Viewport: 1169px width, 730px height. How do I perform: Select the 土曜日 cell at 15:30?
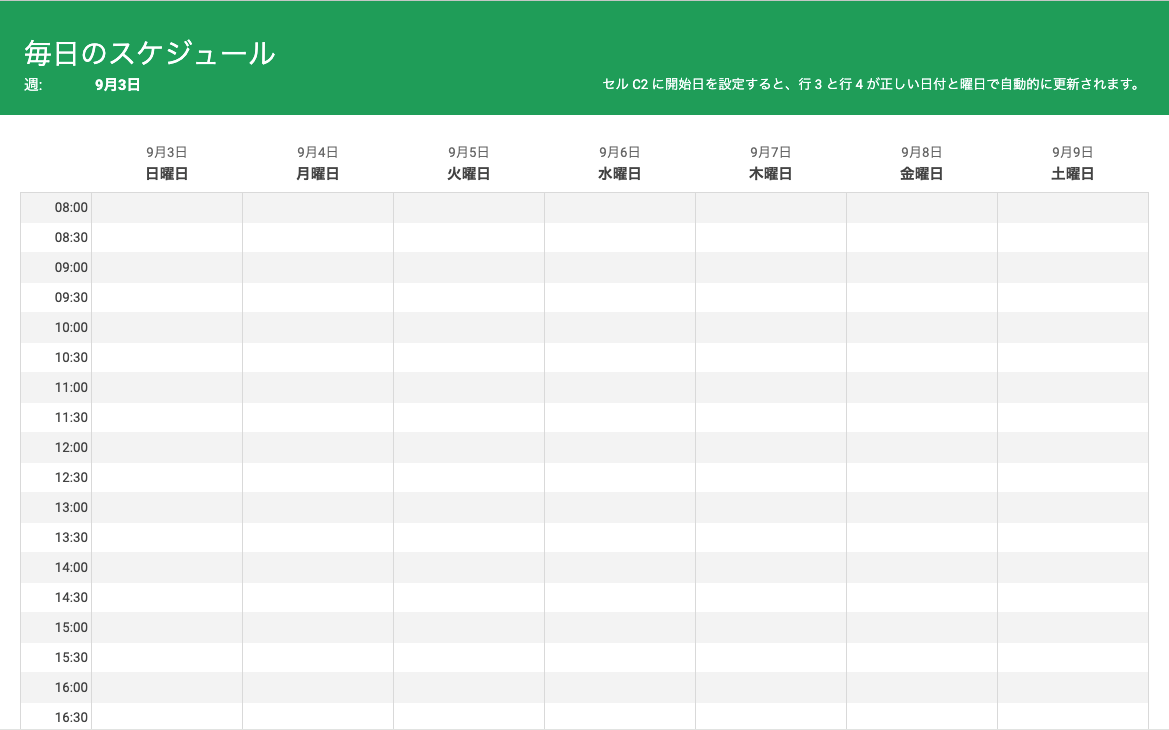point(1073,658)
